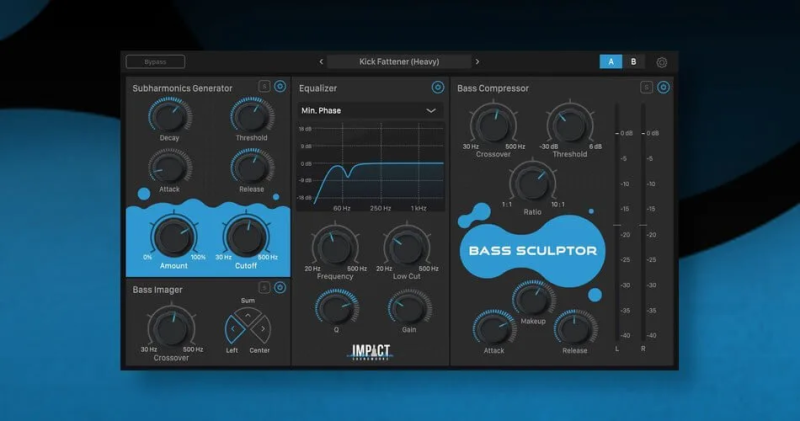Click the Bass Compressor Crossover knob
800x421 pixels.
point(493,125)
